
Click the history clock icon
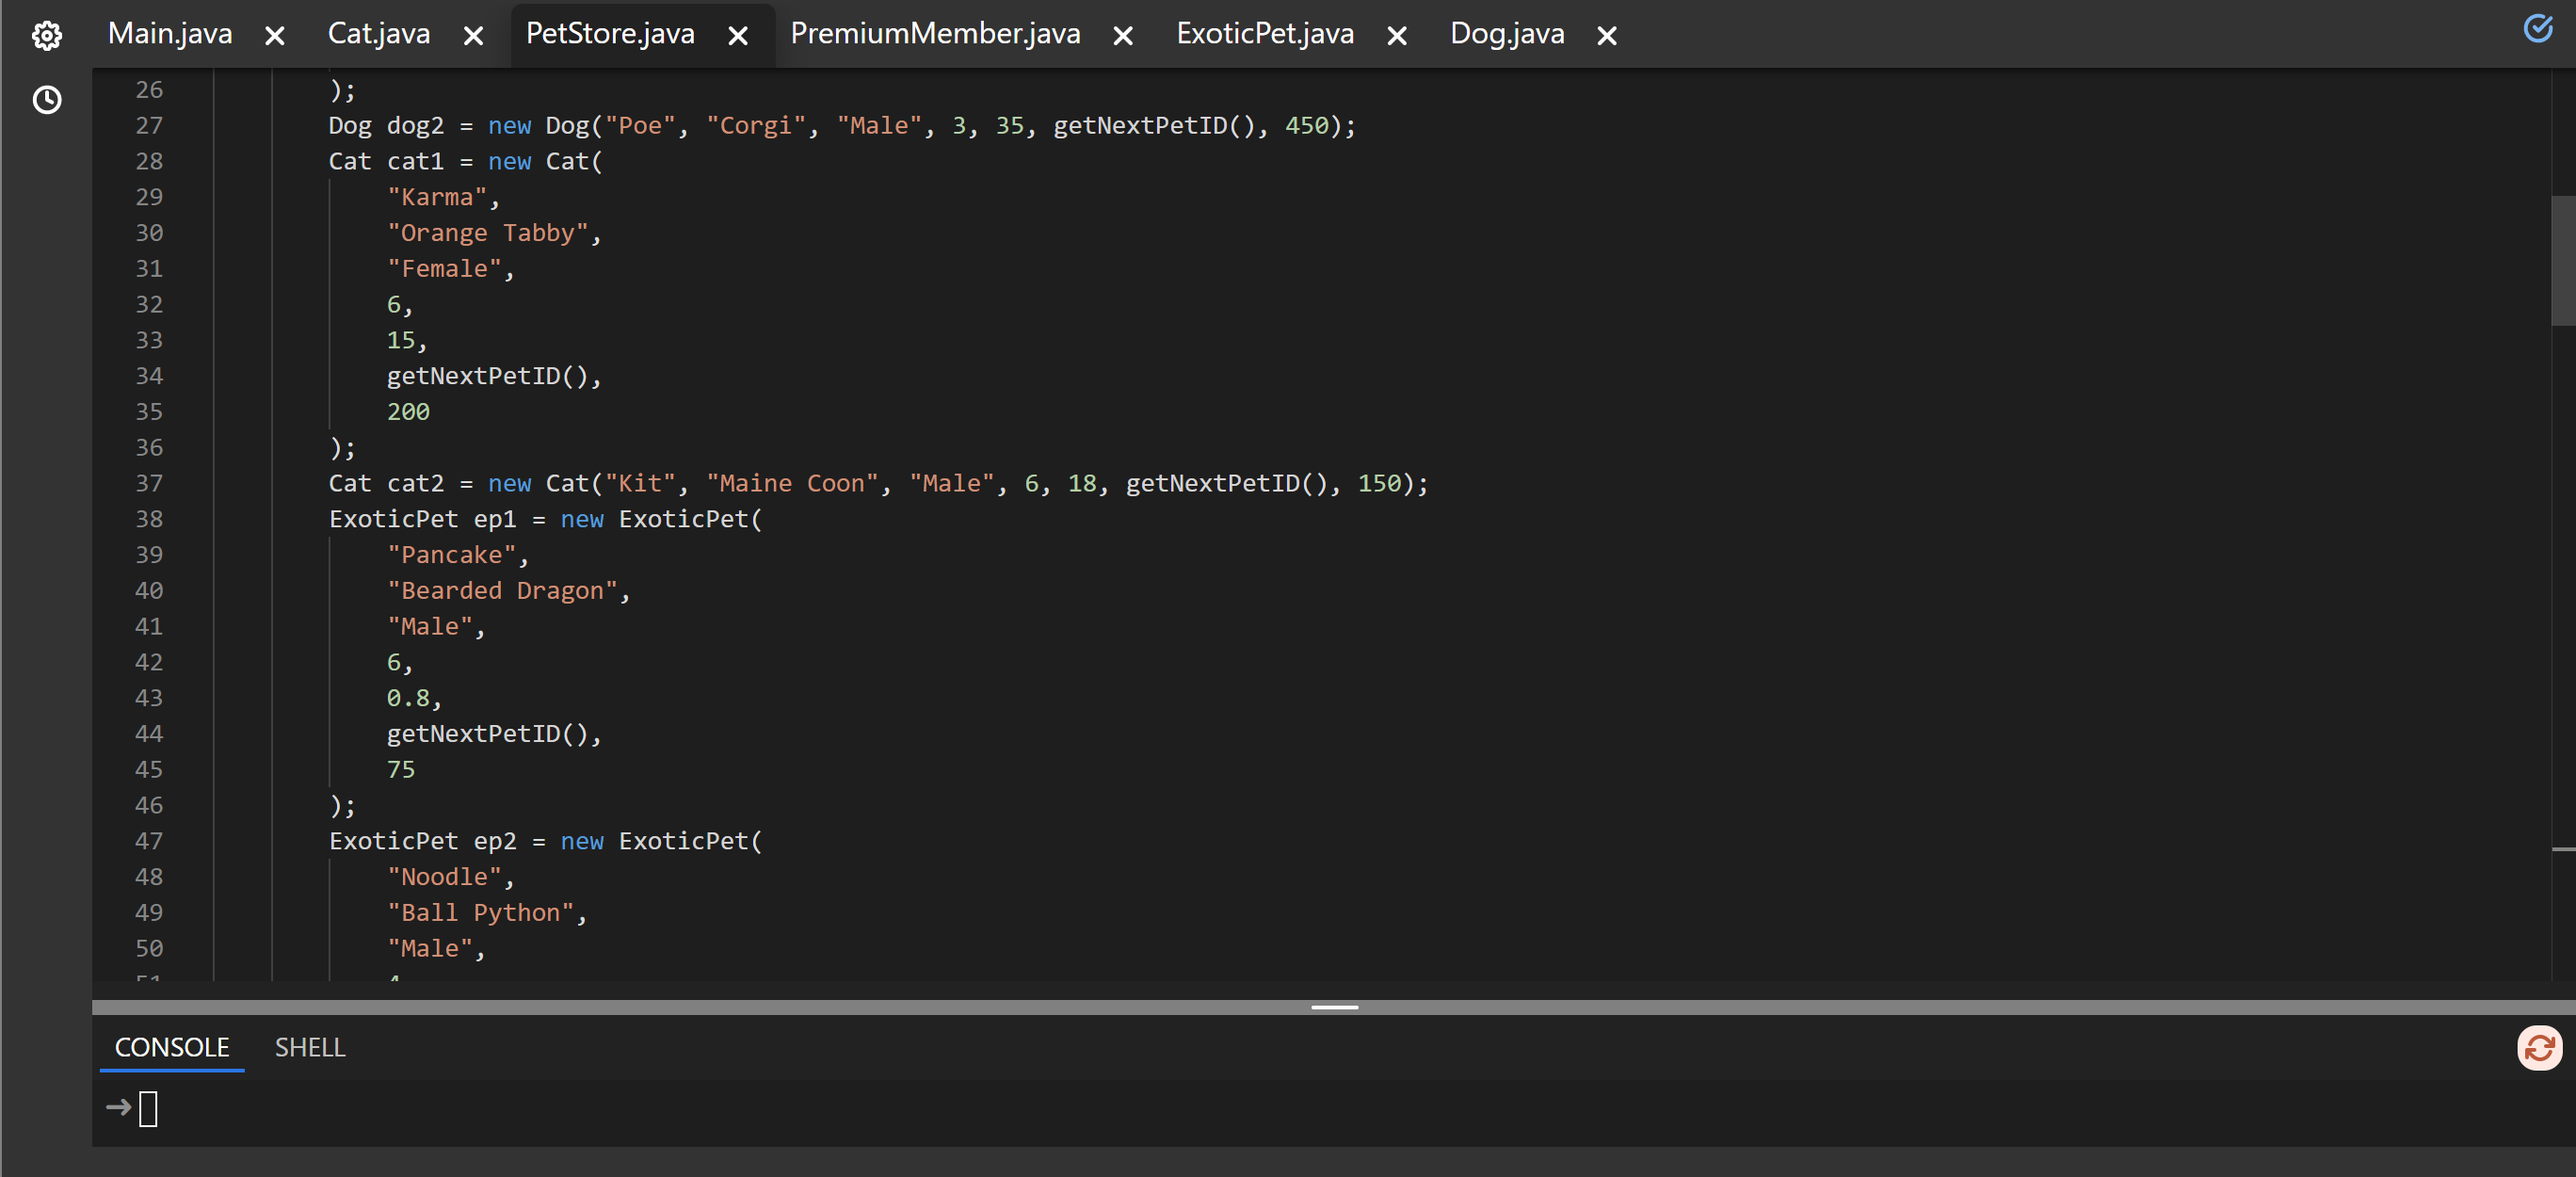click(47, 100)
